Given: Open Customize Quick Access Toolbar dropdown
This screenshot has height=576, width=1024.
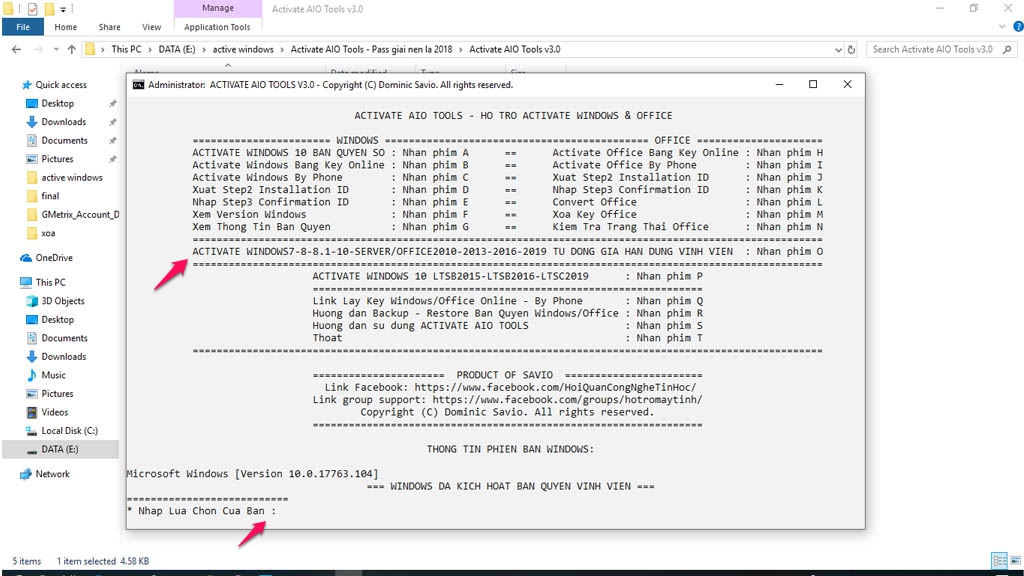Looking at the screenshot, I should [x=63, y=9].
